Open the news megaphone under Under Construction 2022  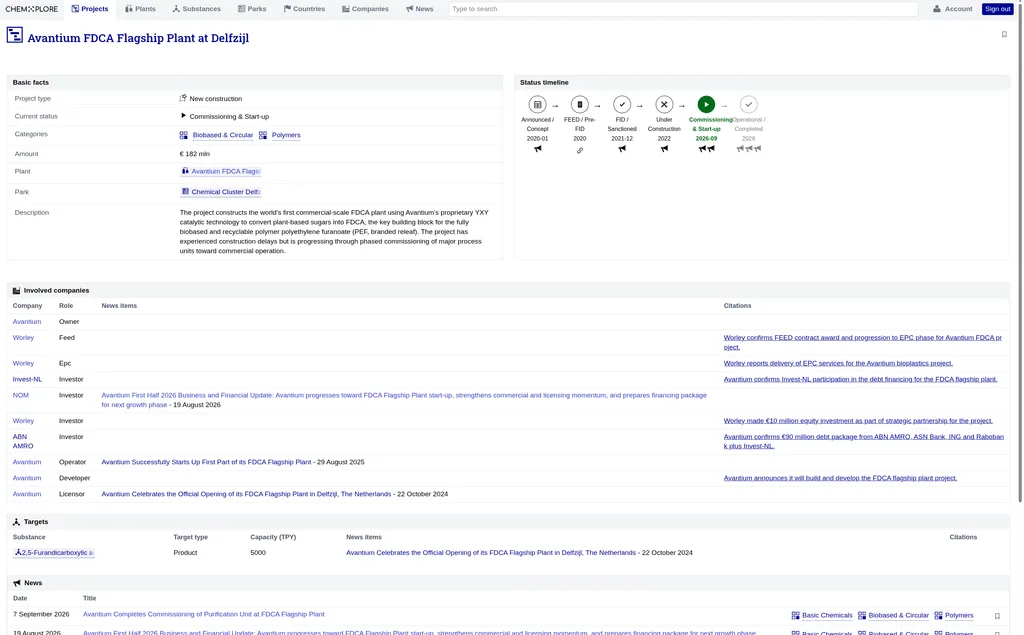point(664,149)
